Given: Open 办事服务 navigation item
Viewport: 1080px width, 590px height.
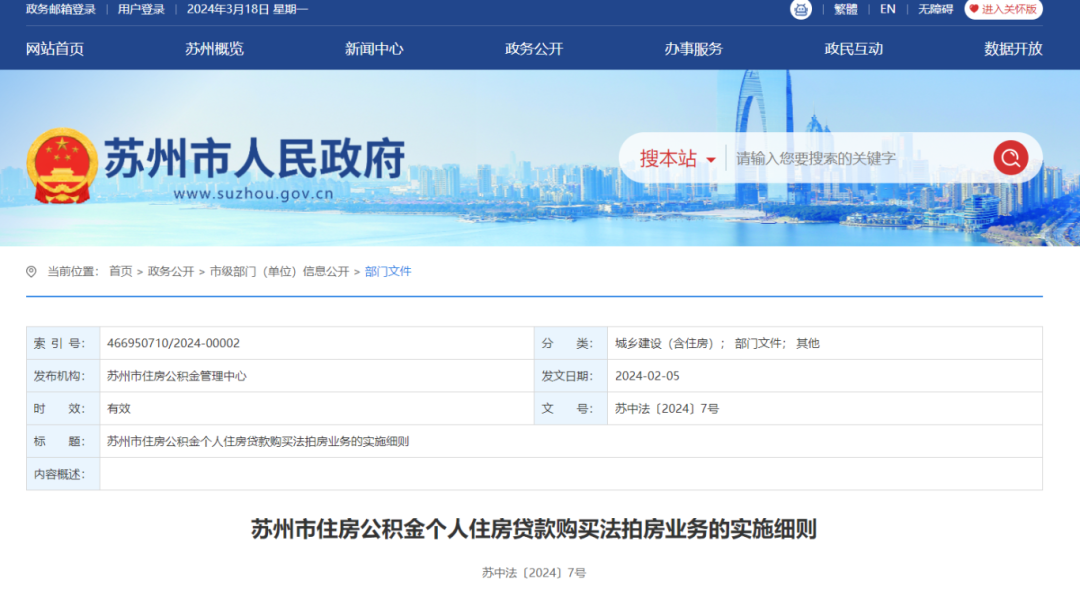Looking at the screenshot, I should coord(693,49).
